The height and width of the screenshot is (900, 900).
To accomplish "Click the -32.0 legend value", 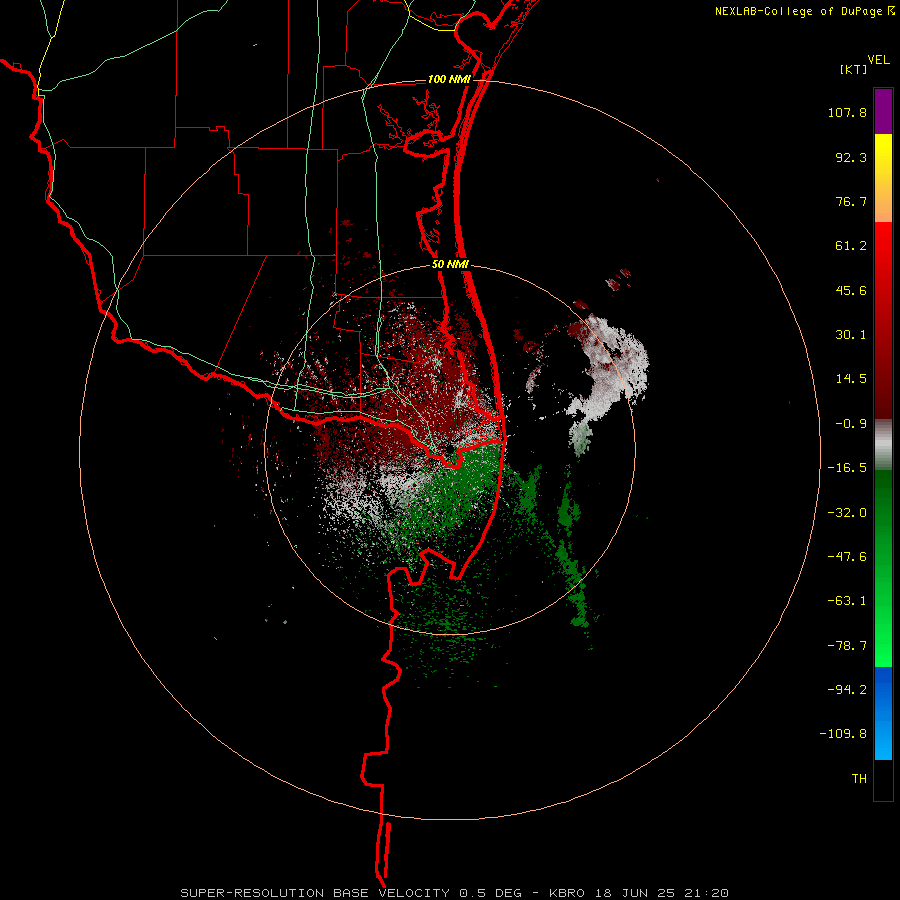I will [x=847, y=513].
